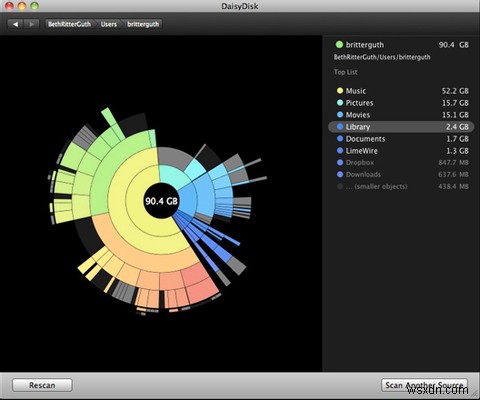480x400 pixels.
Task: Go to BethRitterGuth in breadcrumb path
Action: [x=70, y=24]
